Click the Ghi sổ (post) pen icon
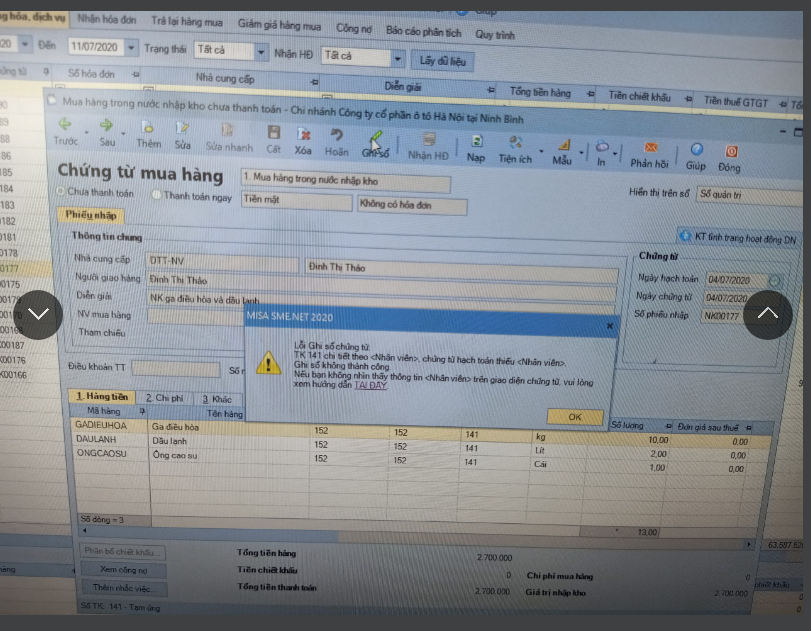This screenshot has height=631, width=811. pos(375,140)
